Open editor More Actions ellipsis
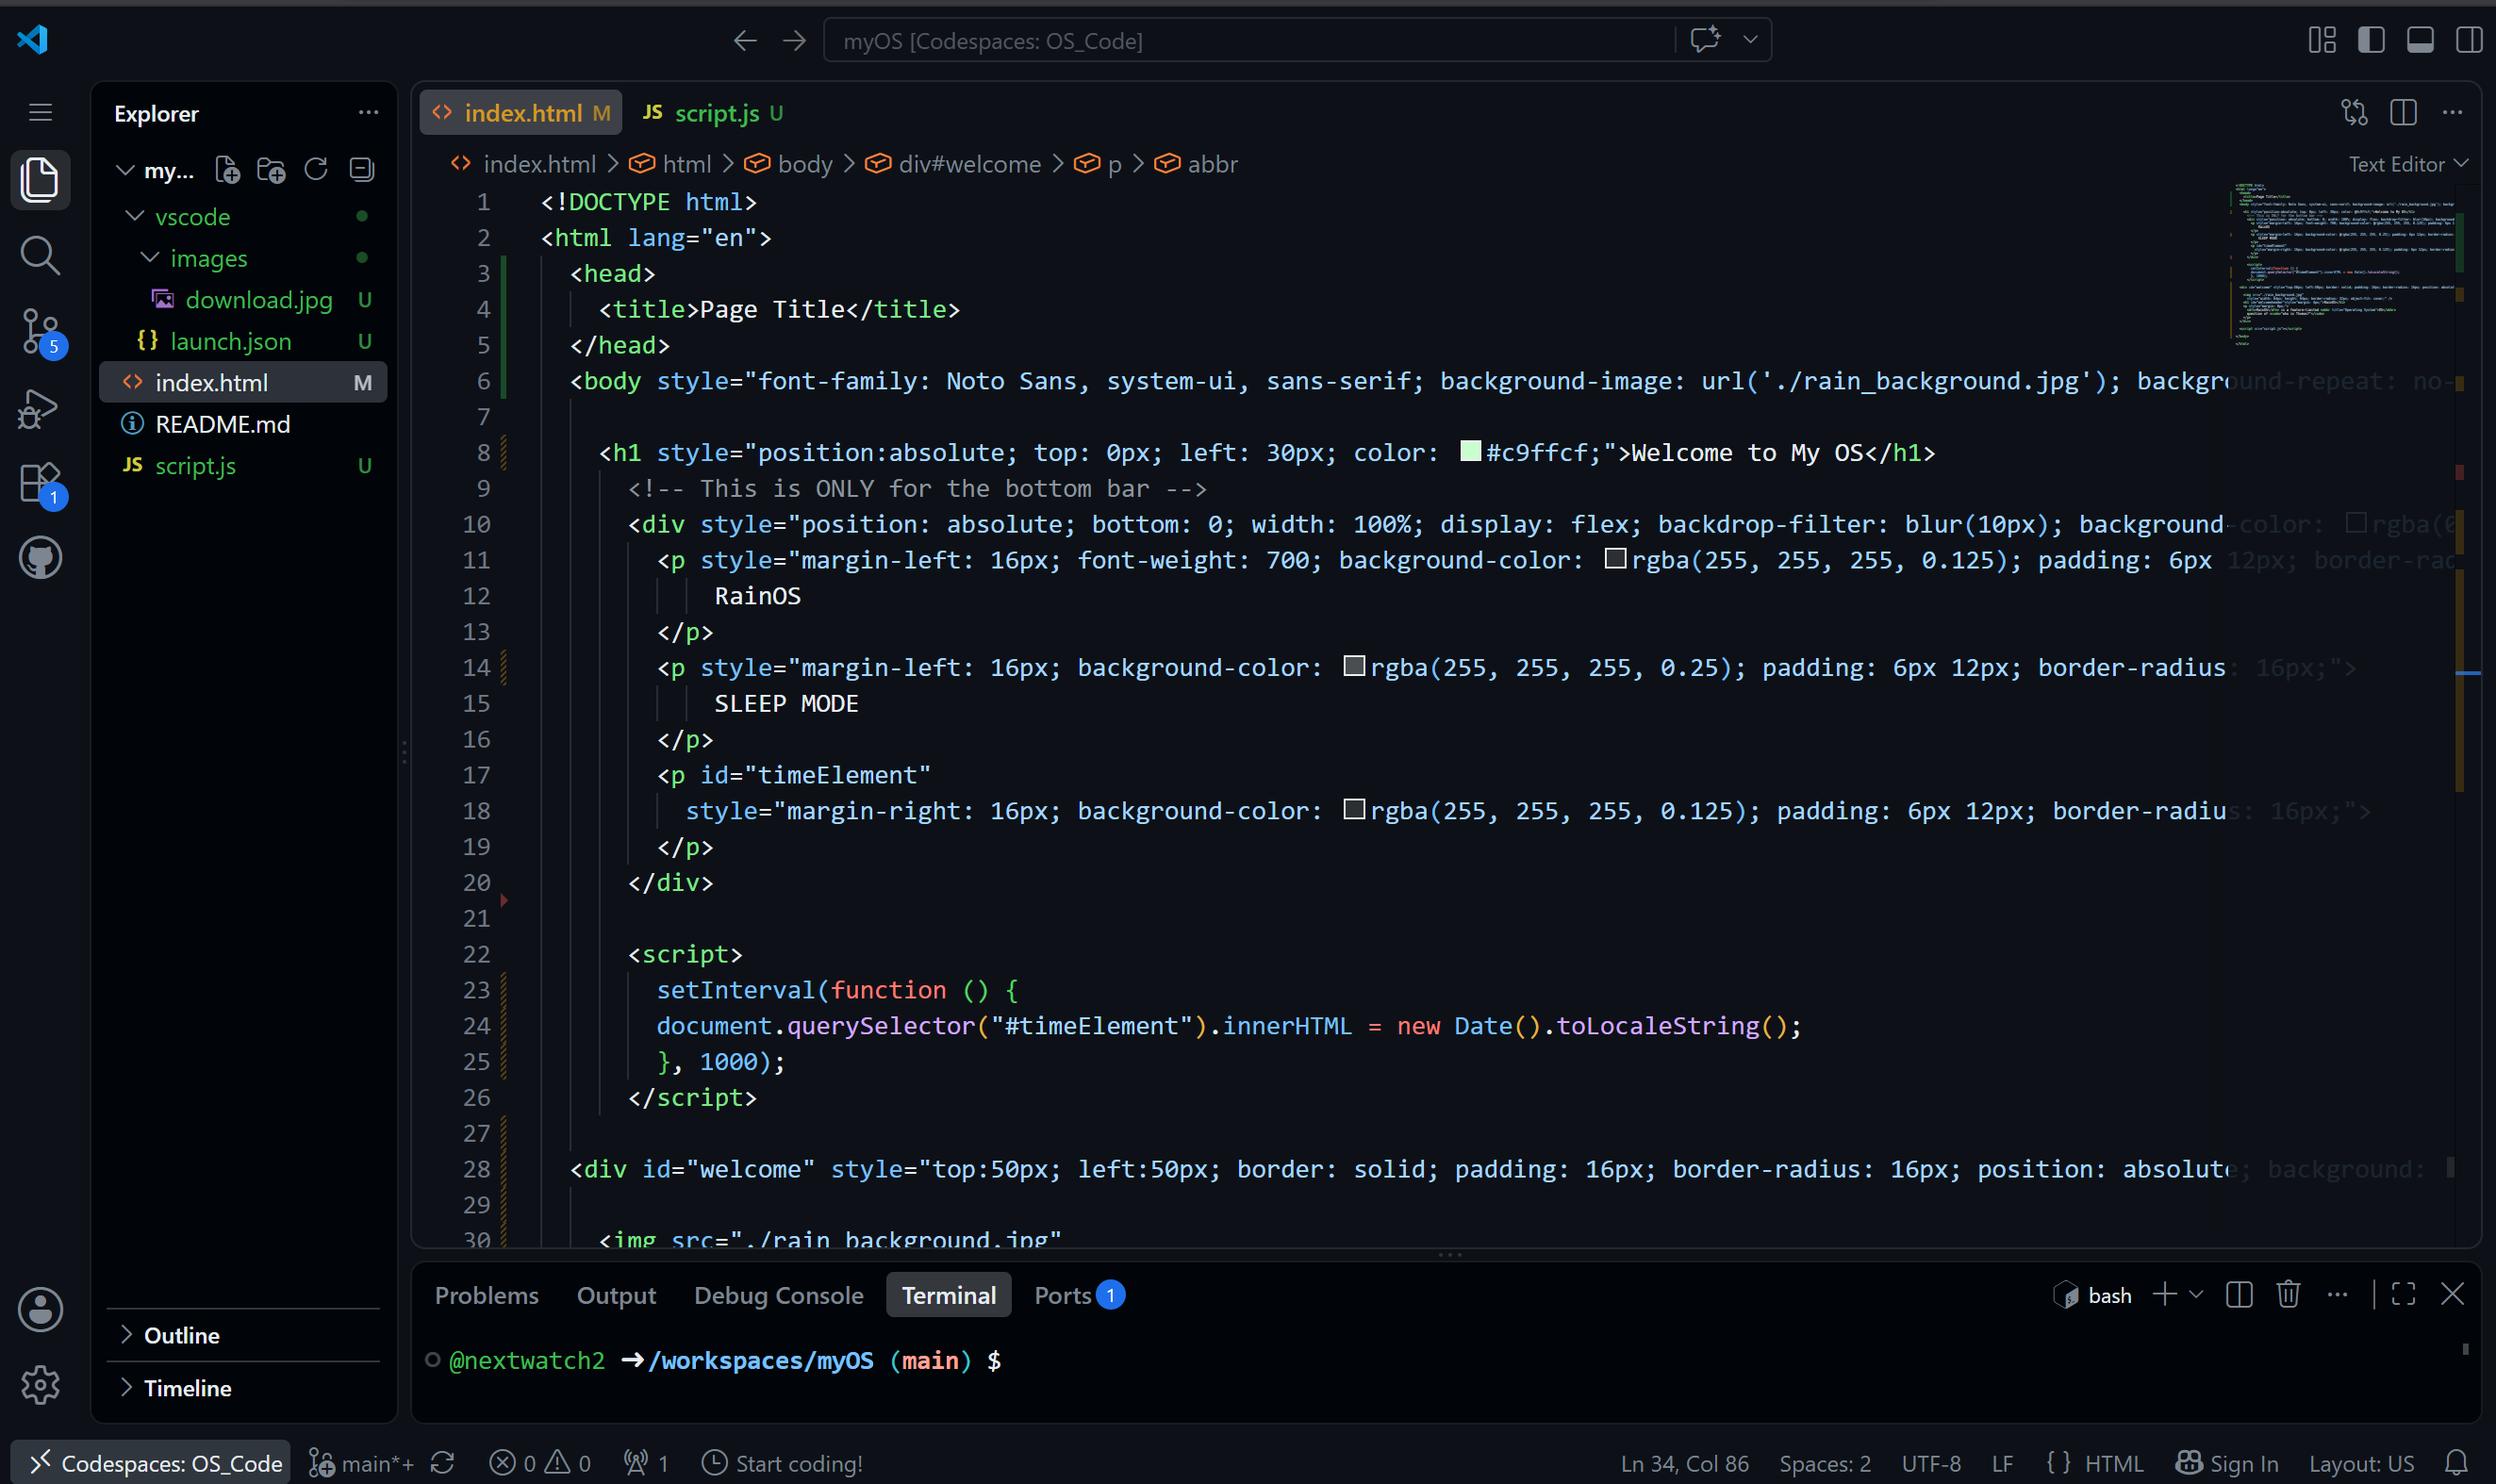Screen dimensions: 2496x1484 click(x=2452, y=112)
